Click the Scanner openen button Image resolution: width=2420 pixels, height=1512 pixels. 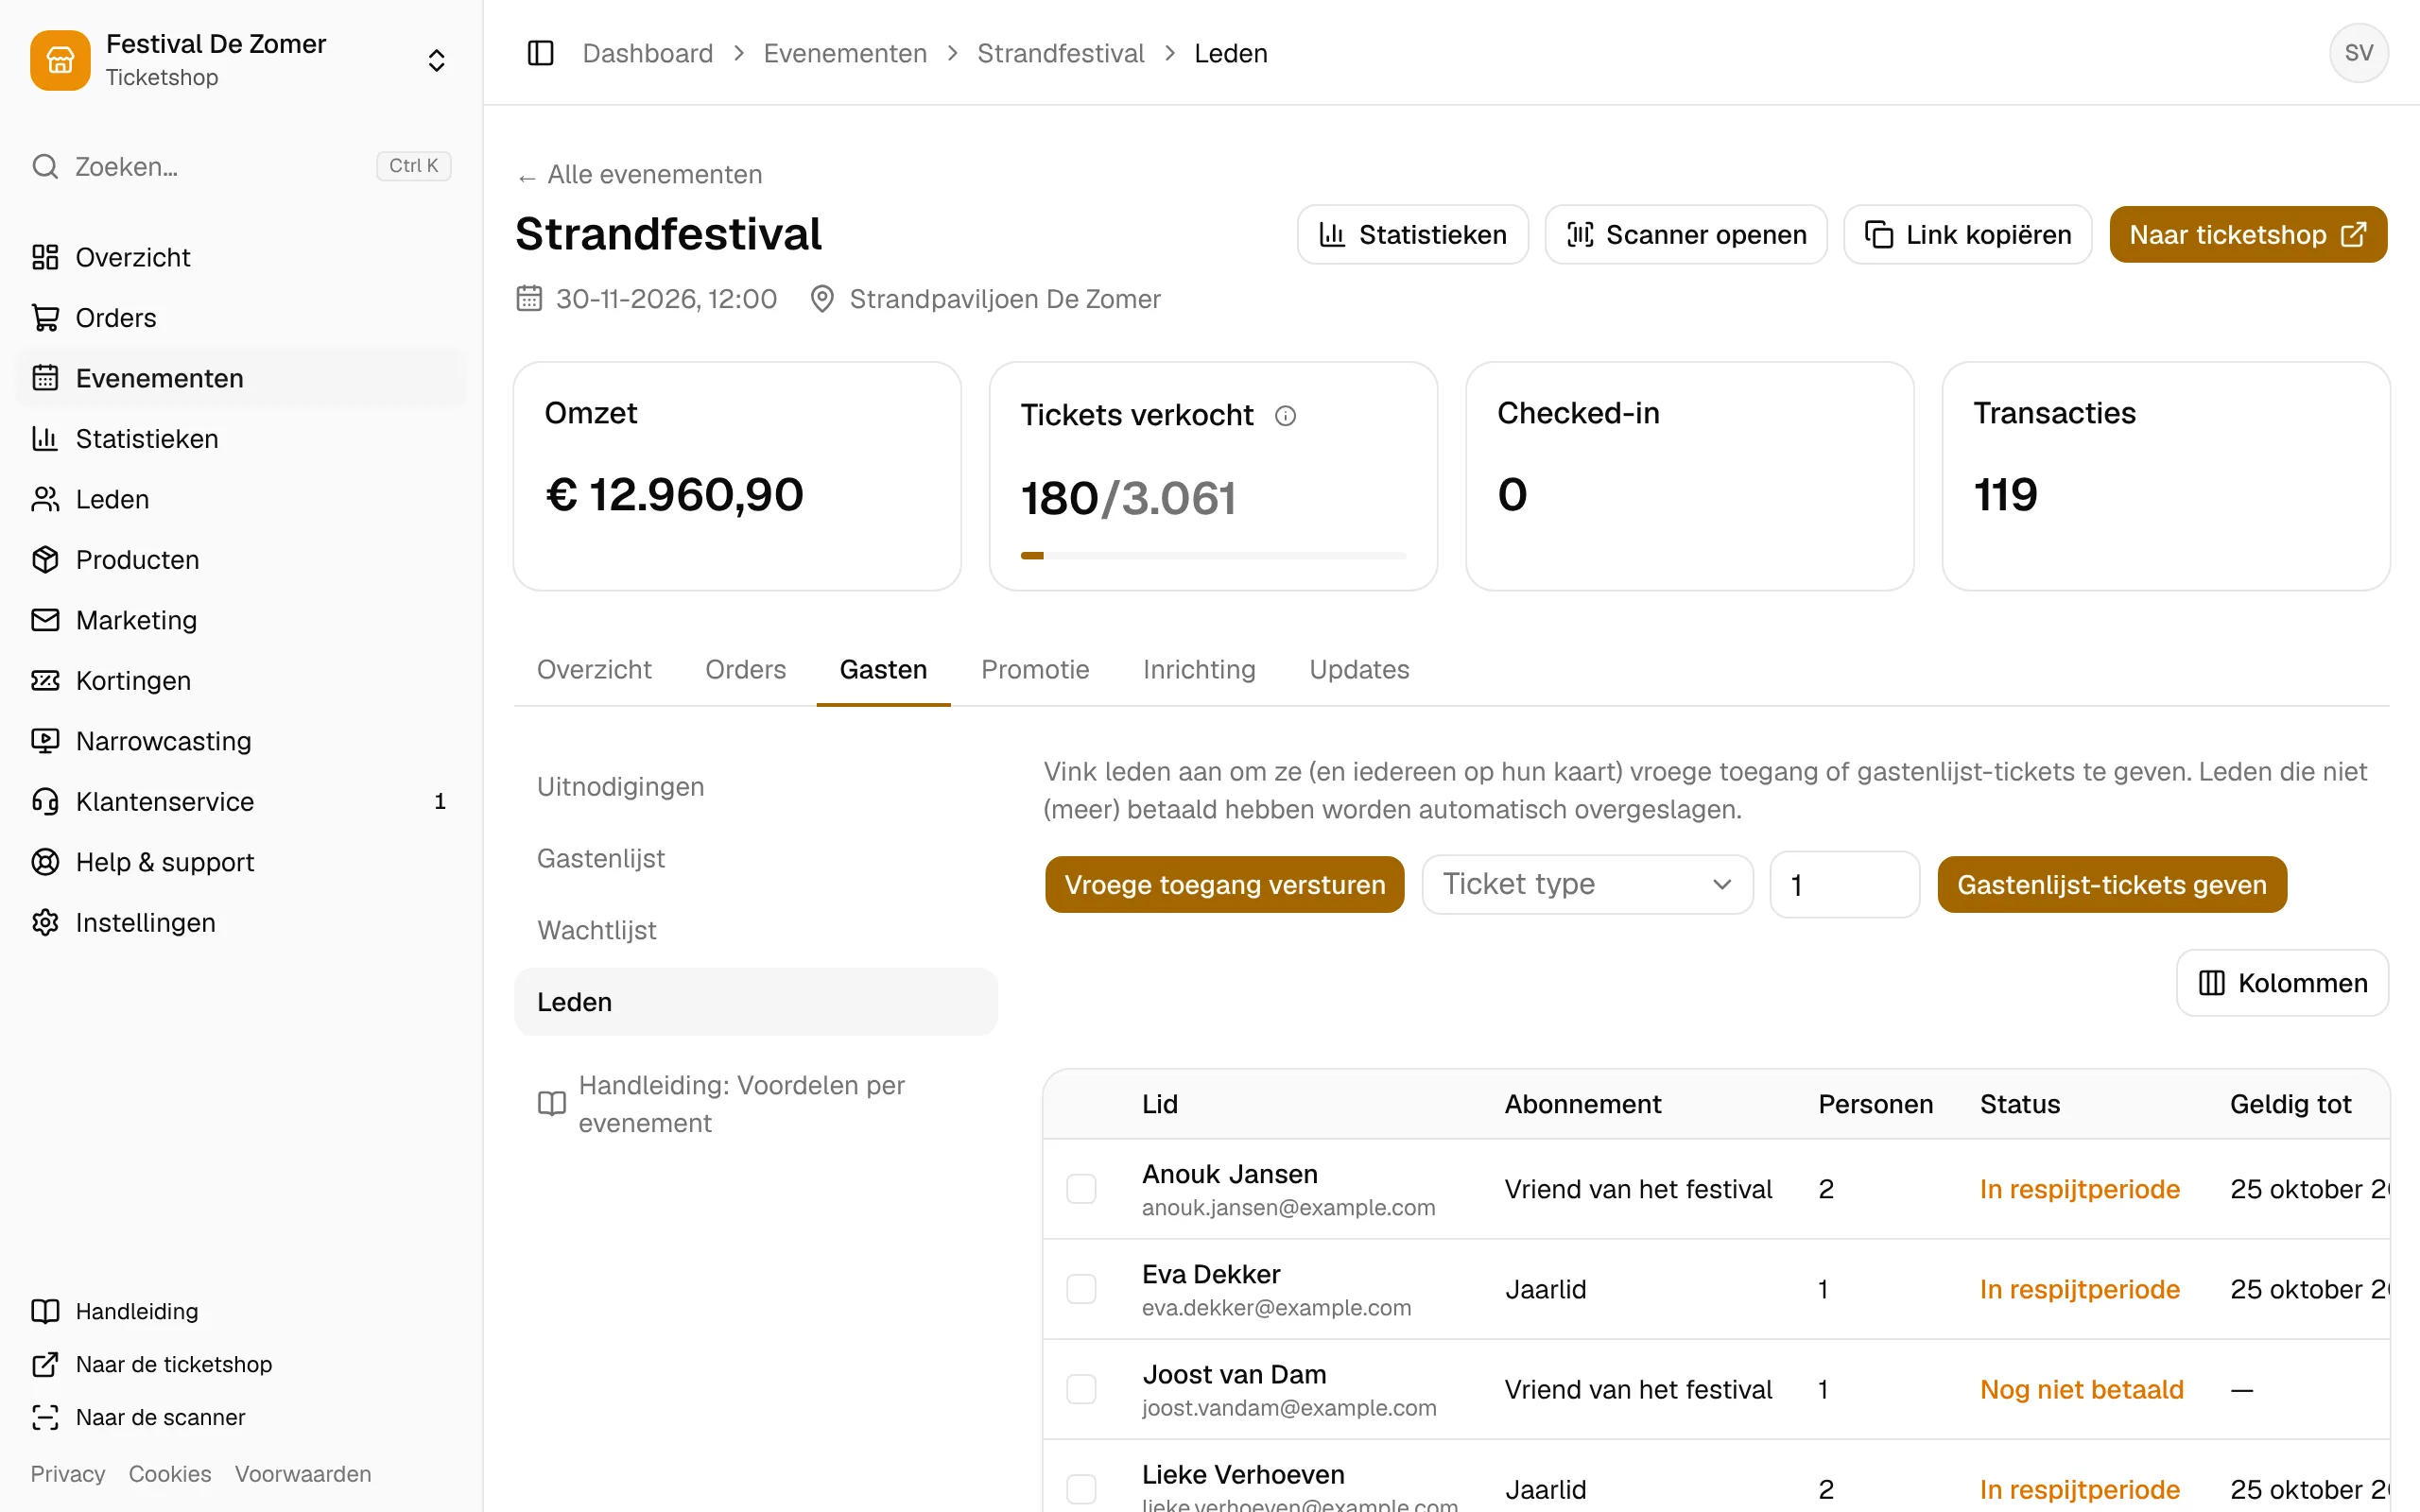coord(1685,234)
